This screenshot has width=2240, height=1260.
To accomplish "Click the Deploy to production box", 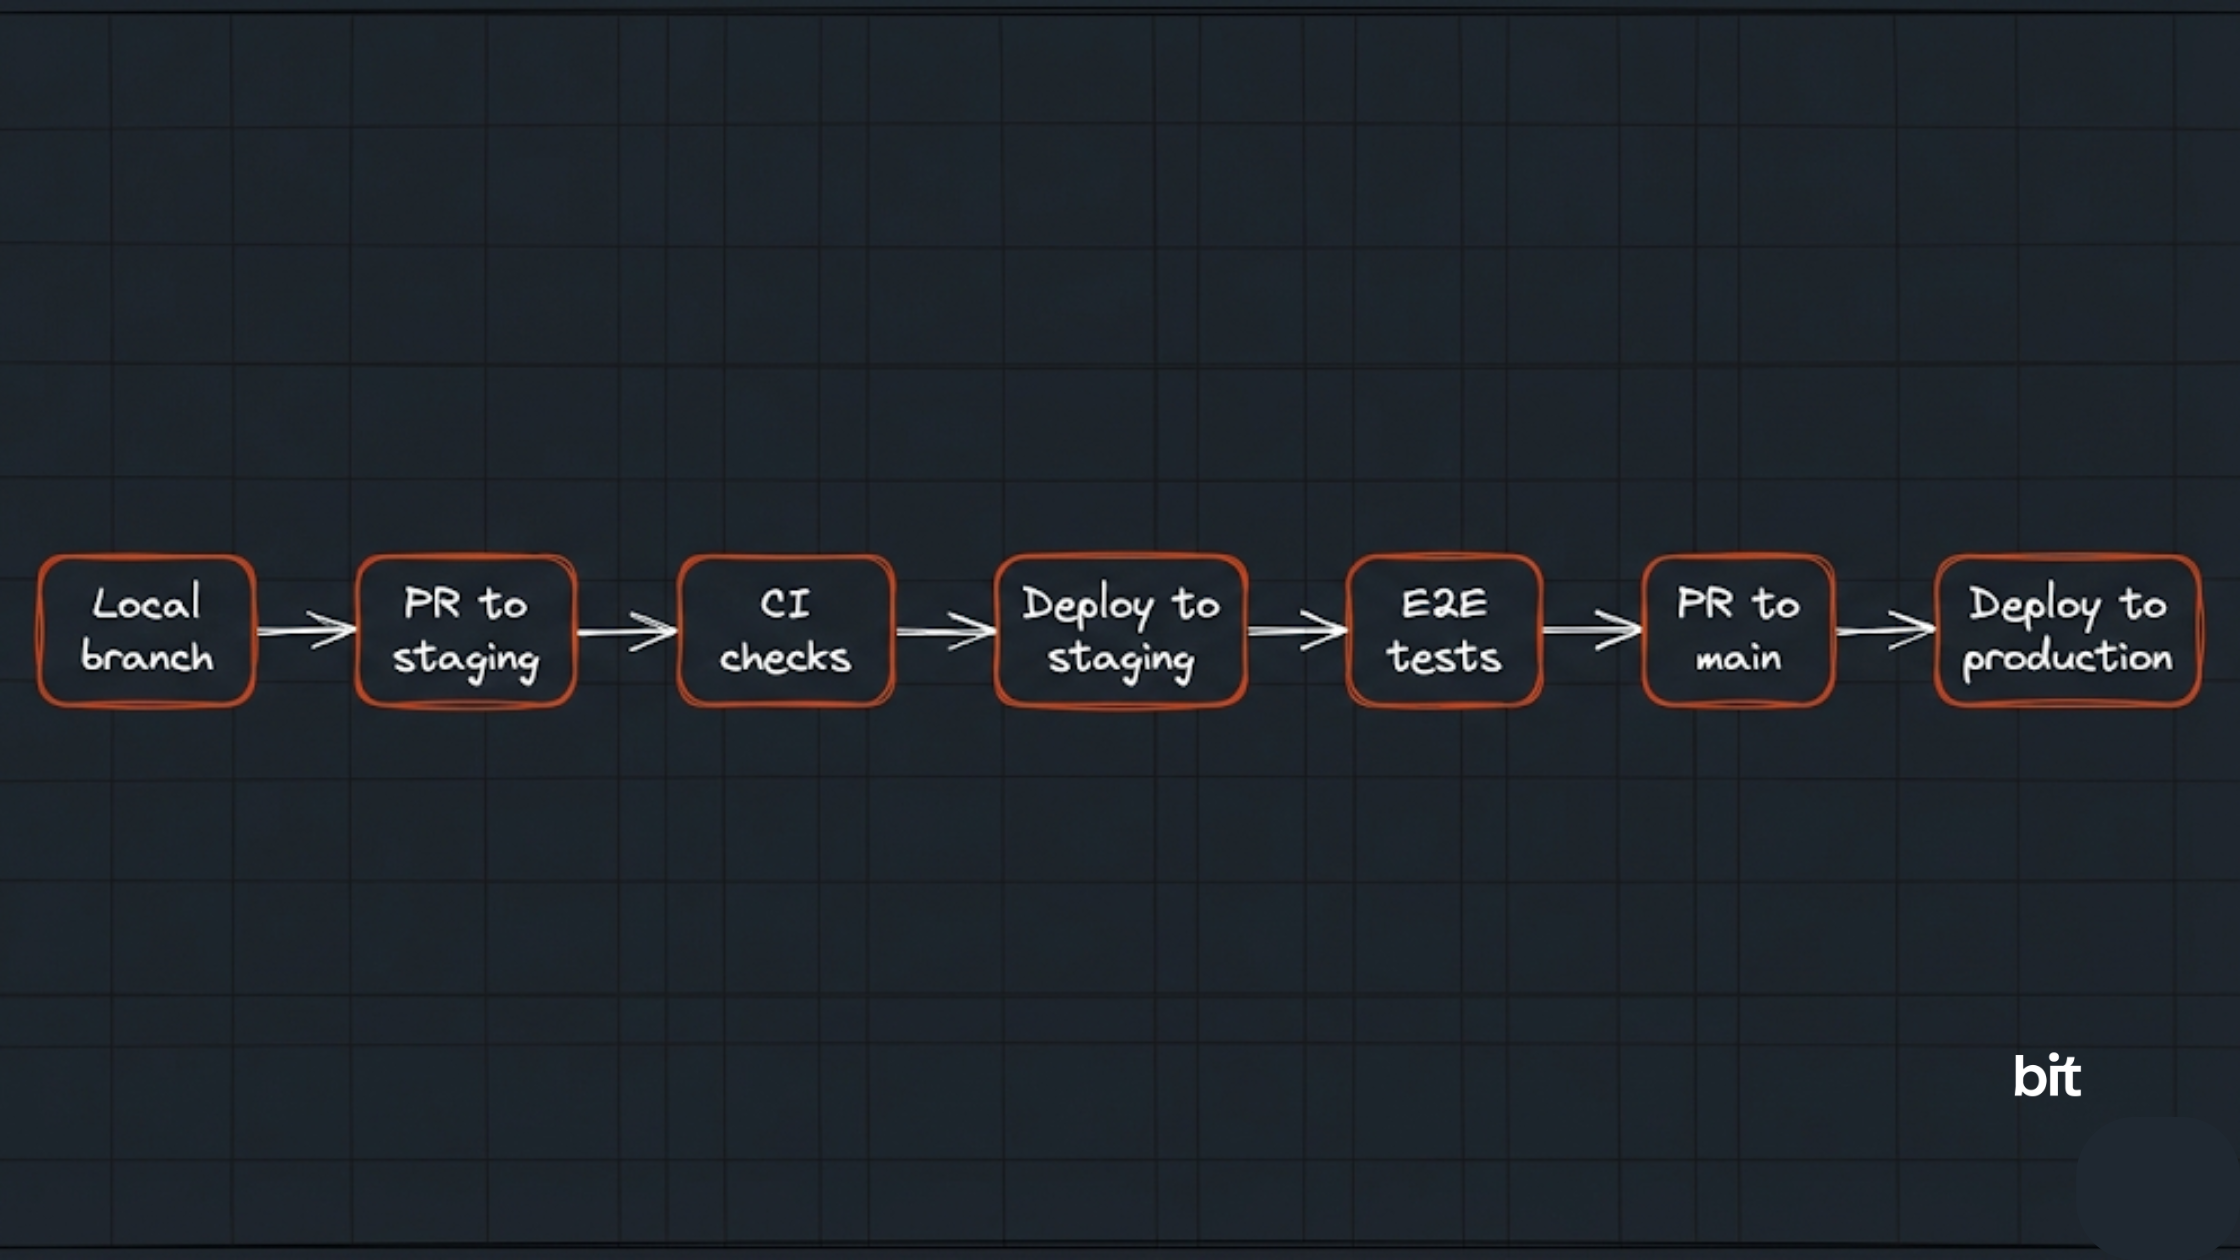I will (2067, 630).
